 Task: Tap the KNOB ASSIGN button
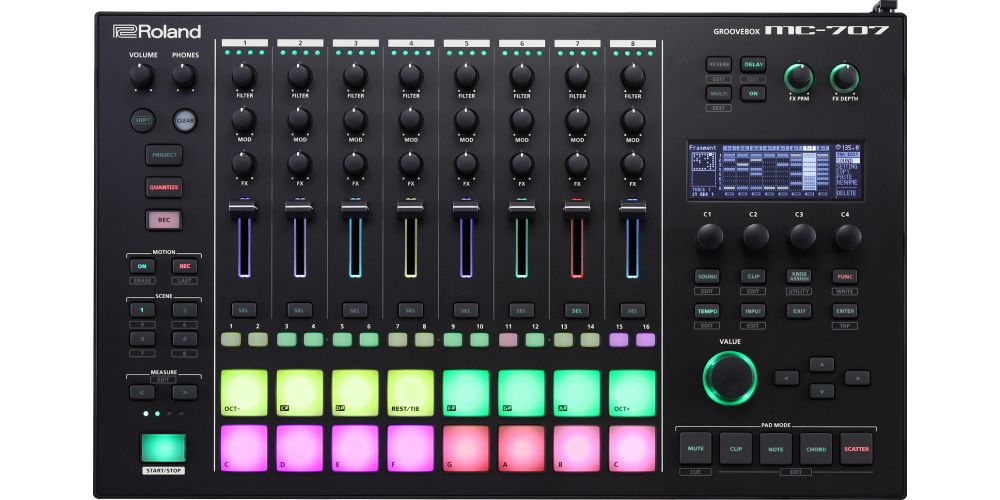tap(798, 276)
